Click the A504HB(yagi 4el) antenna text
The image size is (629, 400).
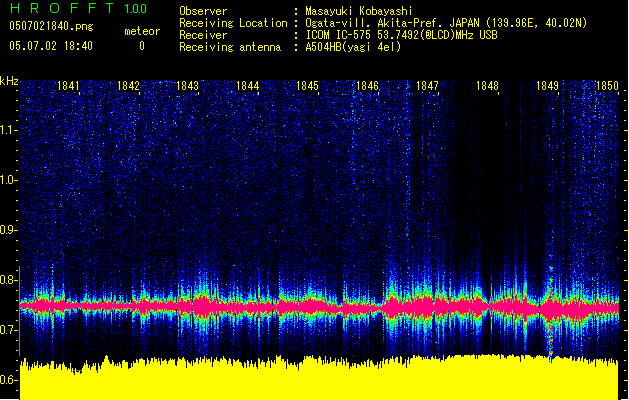pos(353,47)
